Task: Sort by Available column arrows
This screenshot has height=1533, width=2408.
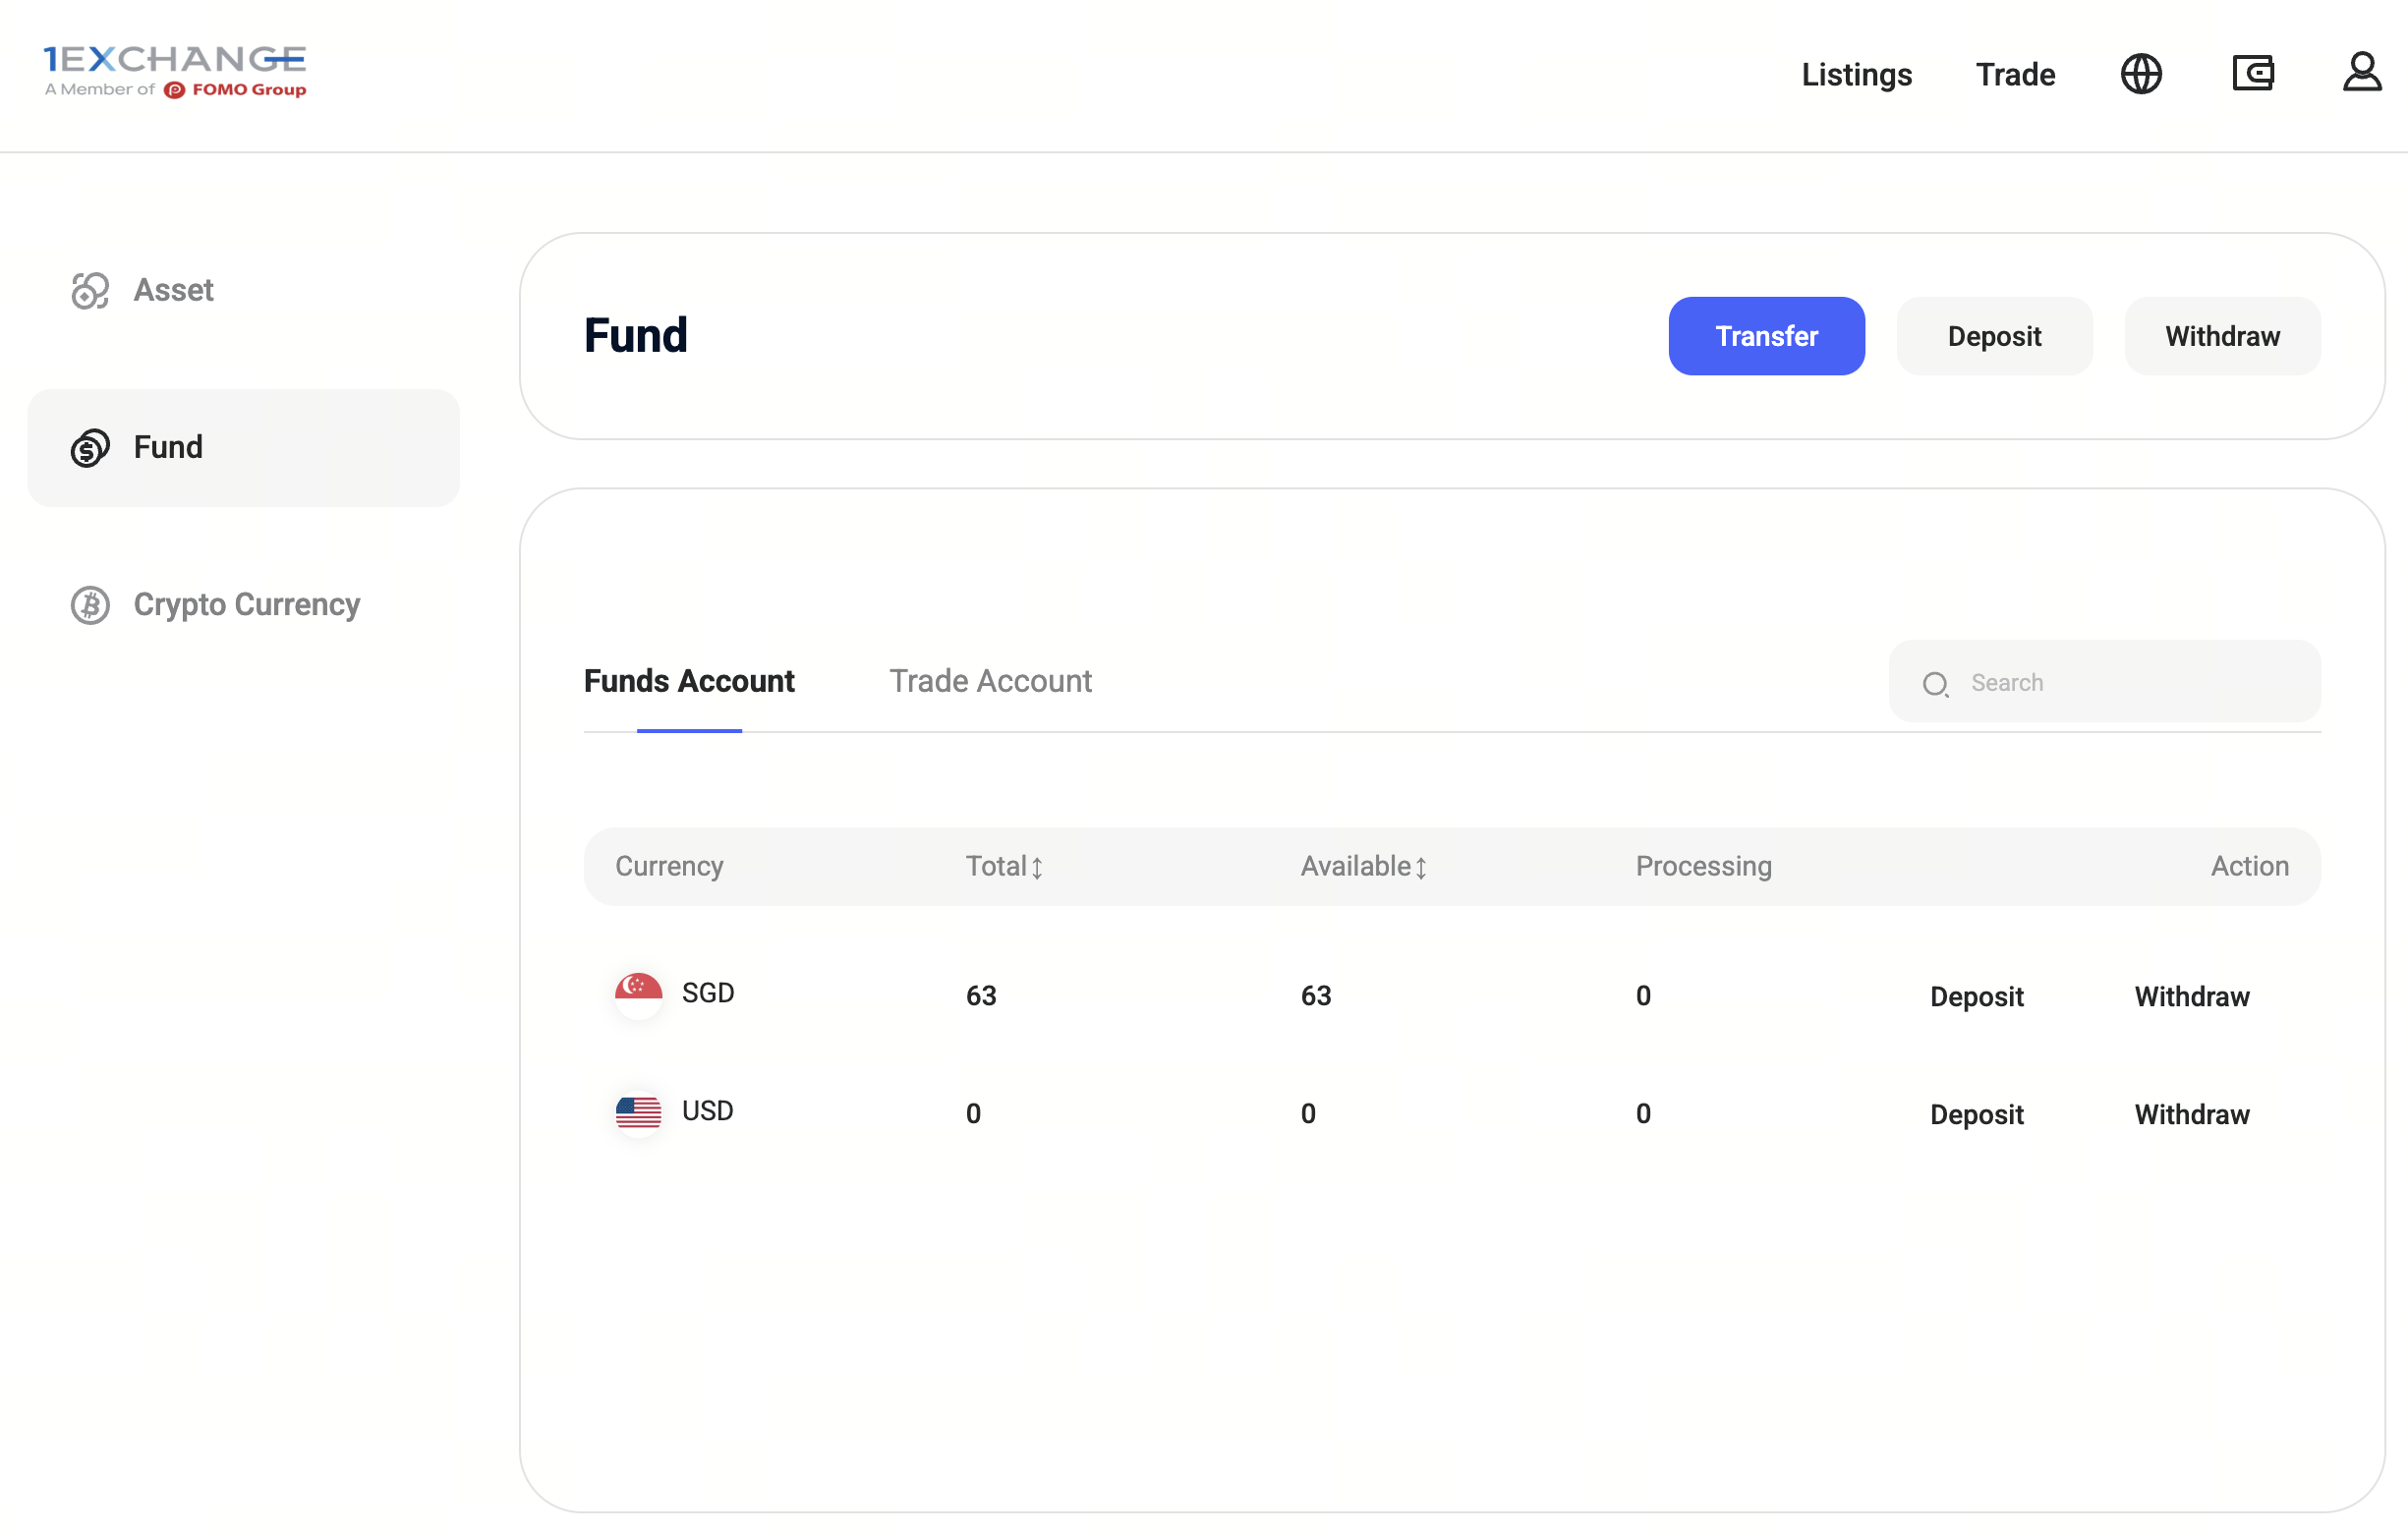Action: [1420, 868]
